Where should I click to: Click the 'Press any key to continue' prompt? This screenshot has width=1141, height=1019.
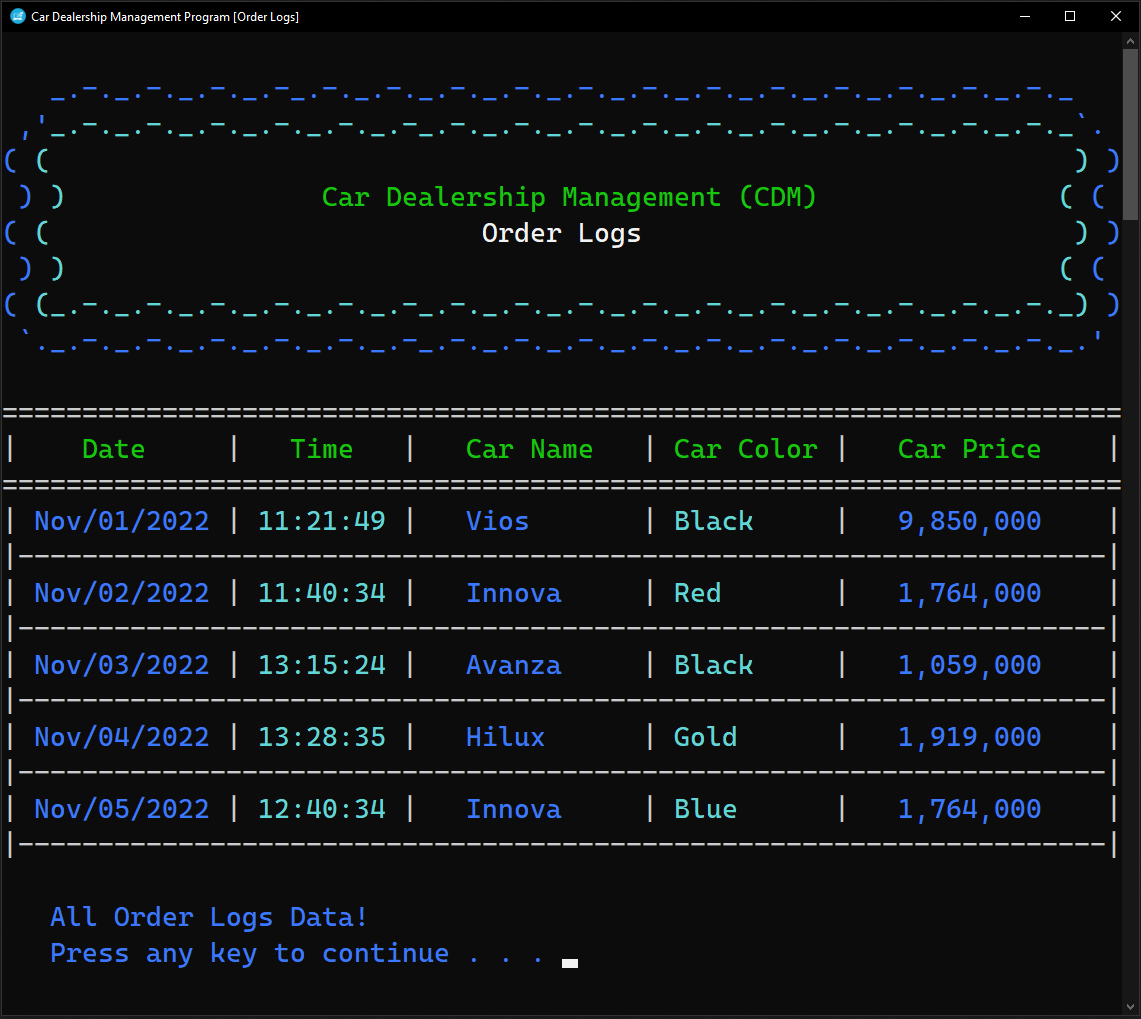(250, 953)
